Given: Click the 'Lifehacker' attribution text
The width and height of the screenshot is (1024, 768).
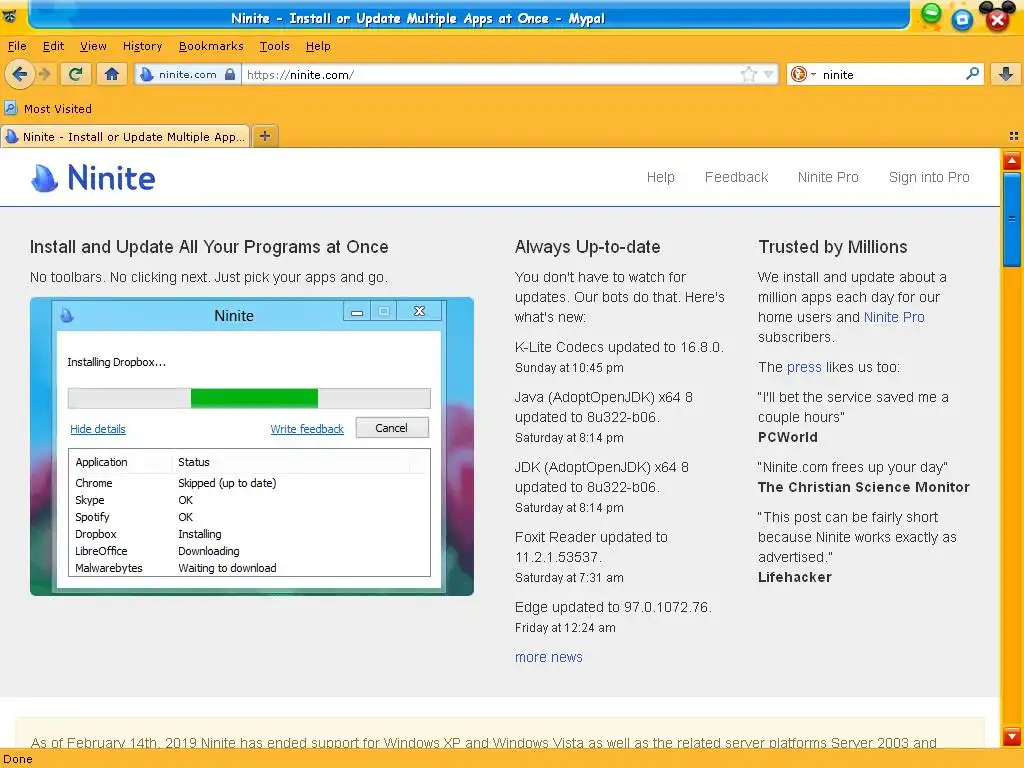Looking at the screenshot, I should click(795, 577).
